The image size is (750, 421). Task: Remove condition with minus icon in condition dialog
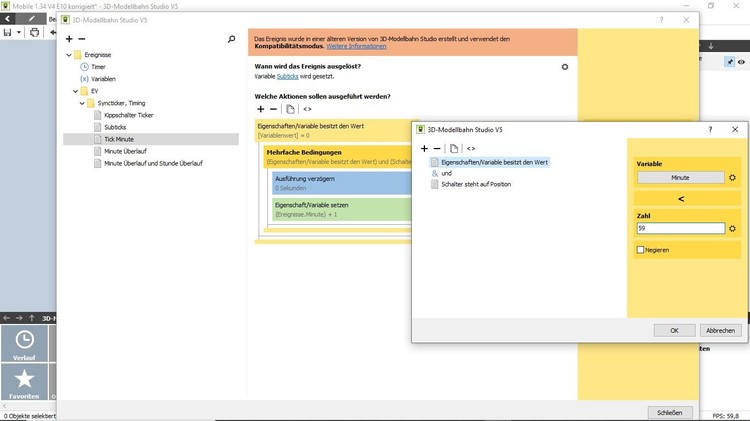[x=437, y=148]
